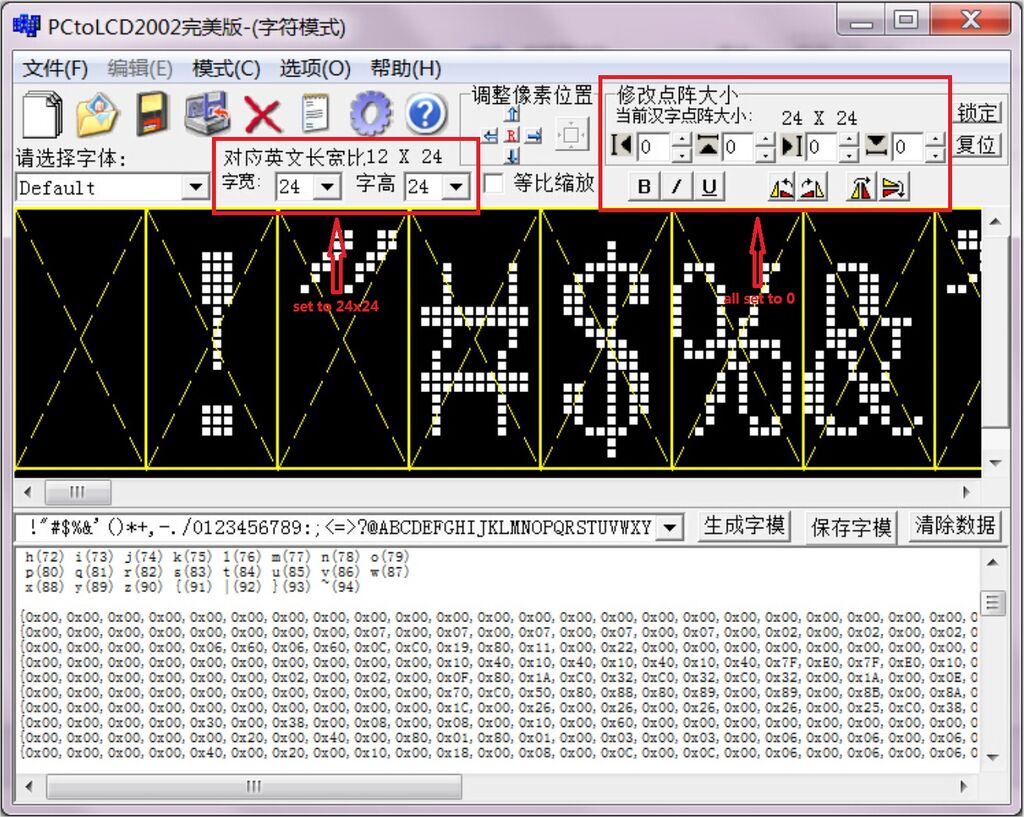Viewport: 1024px width, 817px height.
Task: Click the open image folder icon
Action: (x=97, y=114)
